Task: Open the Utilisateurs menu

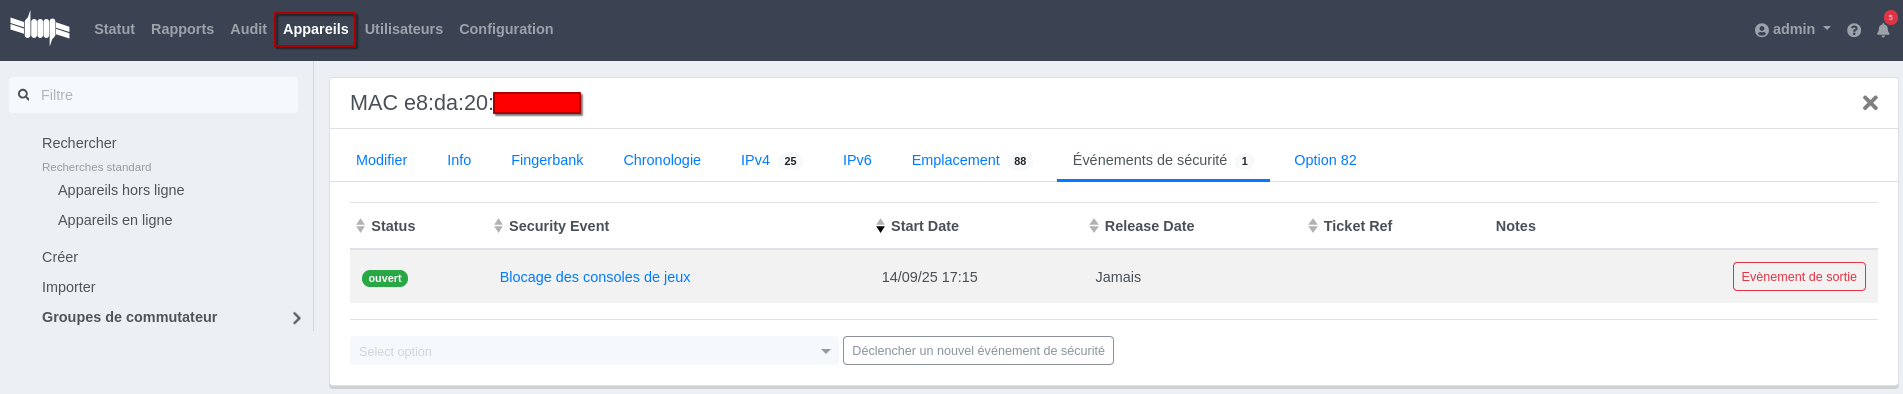Action: click(x=404, y=29)
